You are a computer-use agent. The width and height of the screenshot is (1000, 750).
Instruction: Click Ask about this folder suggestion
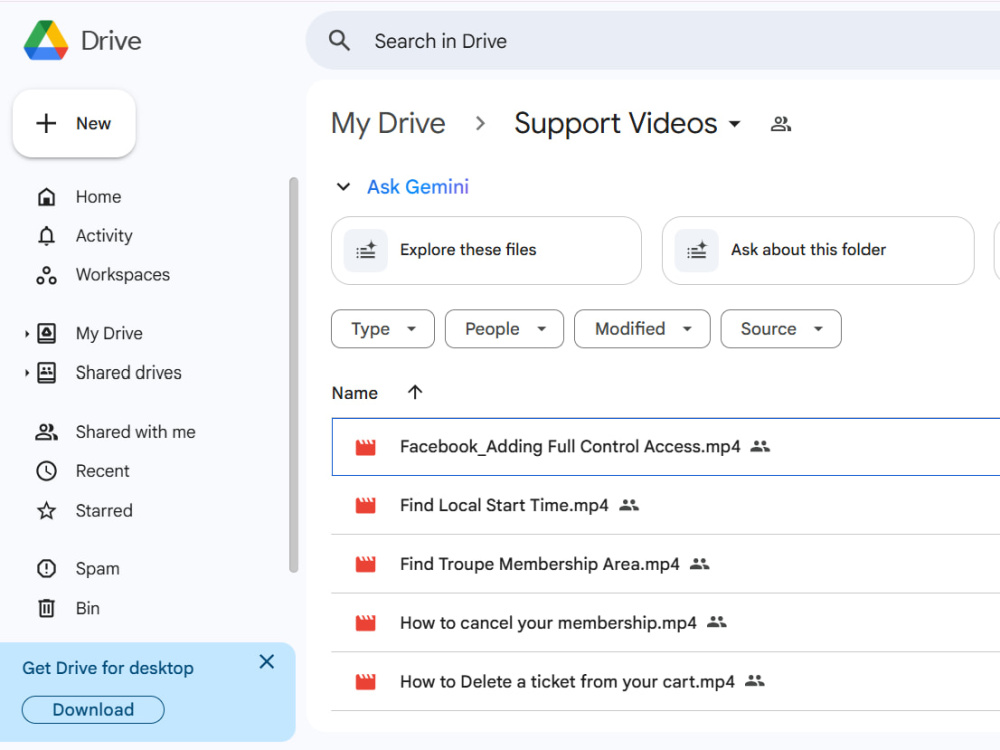click(818, 250)
